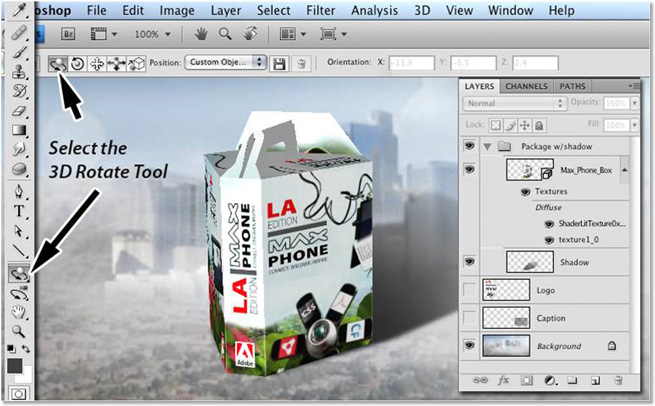Open the Layer menu
The width and height of the screenshot is (655, 406).
tap(226, 10)
